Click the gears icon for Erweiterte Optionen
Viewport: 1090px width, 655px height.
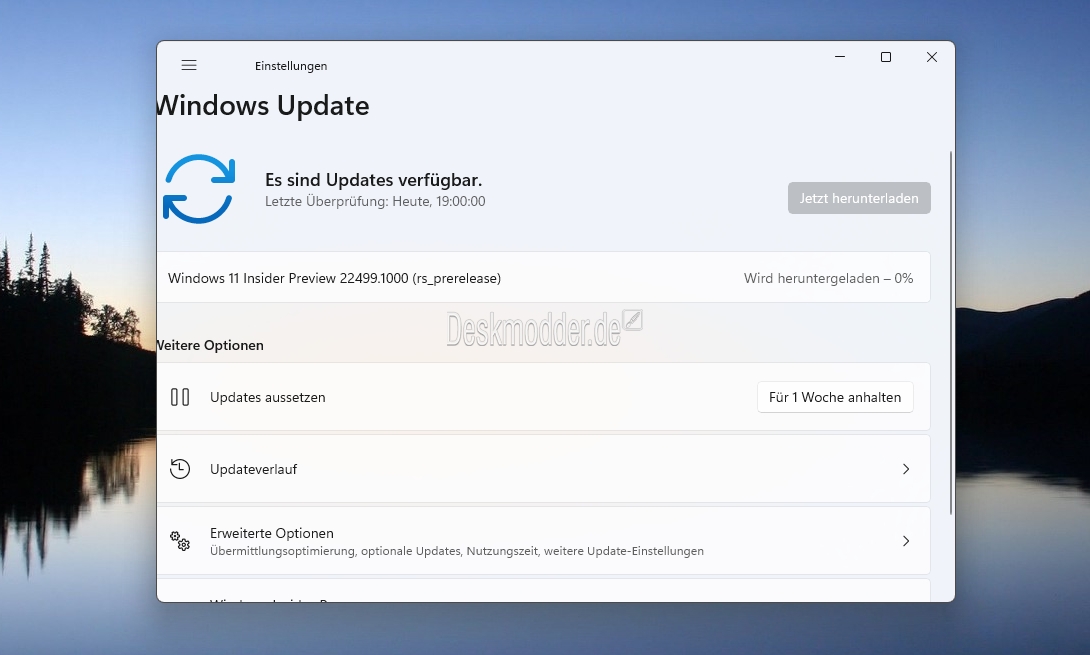180,541
